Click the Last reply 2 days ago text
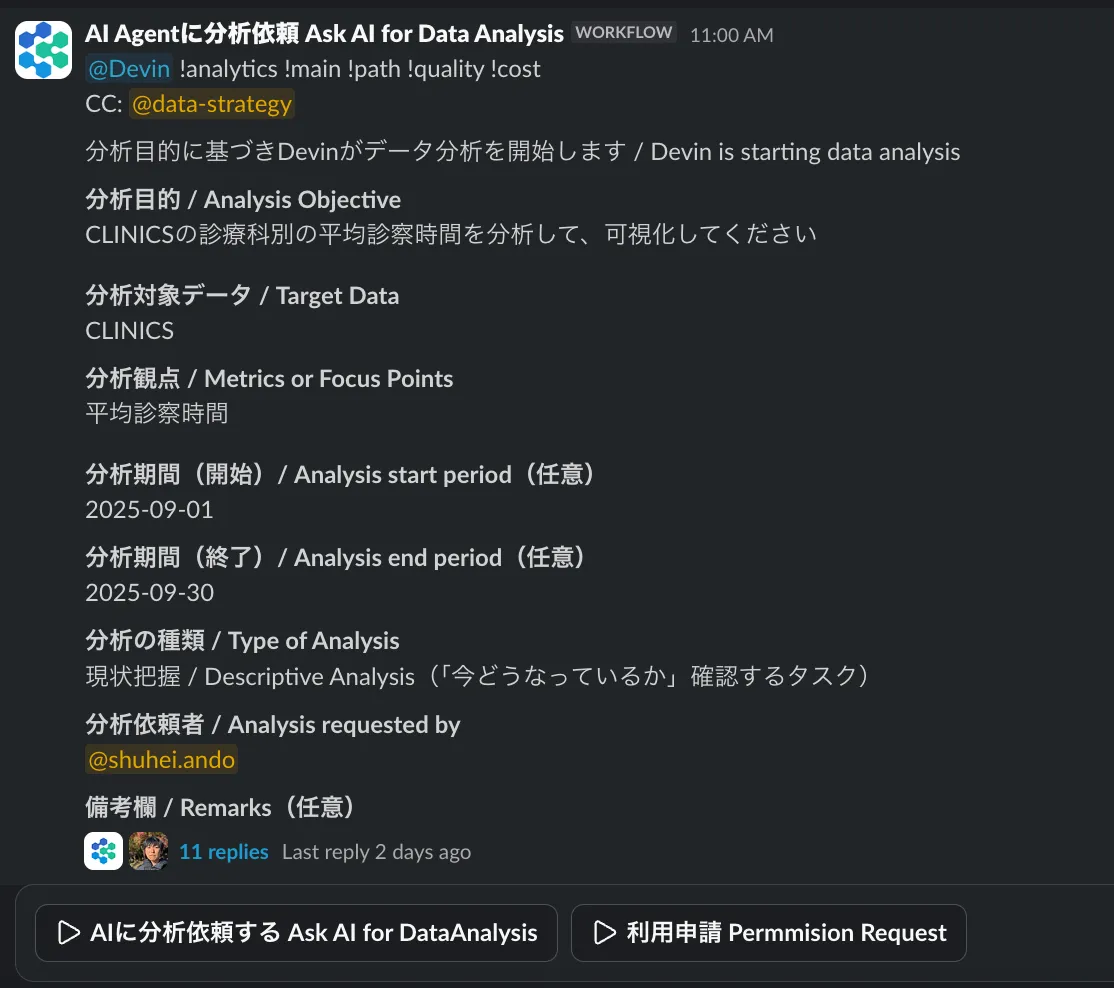 [x=376, y=851]
